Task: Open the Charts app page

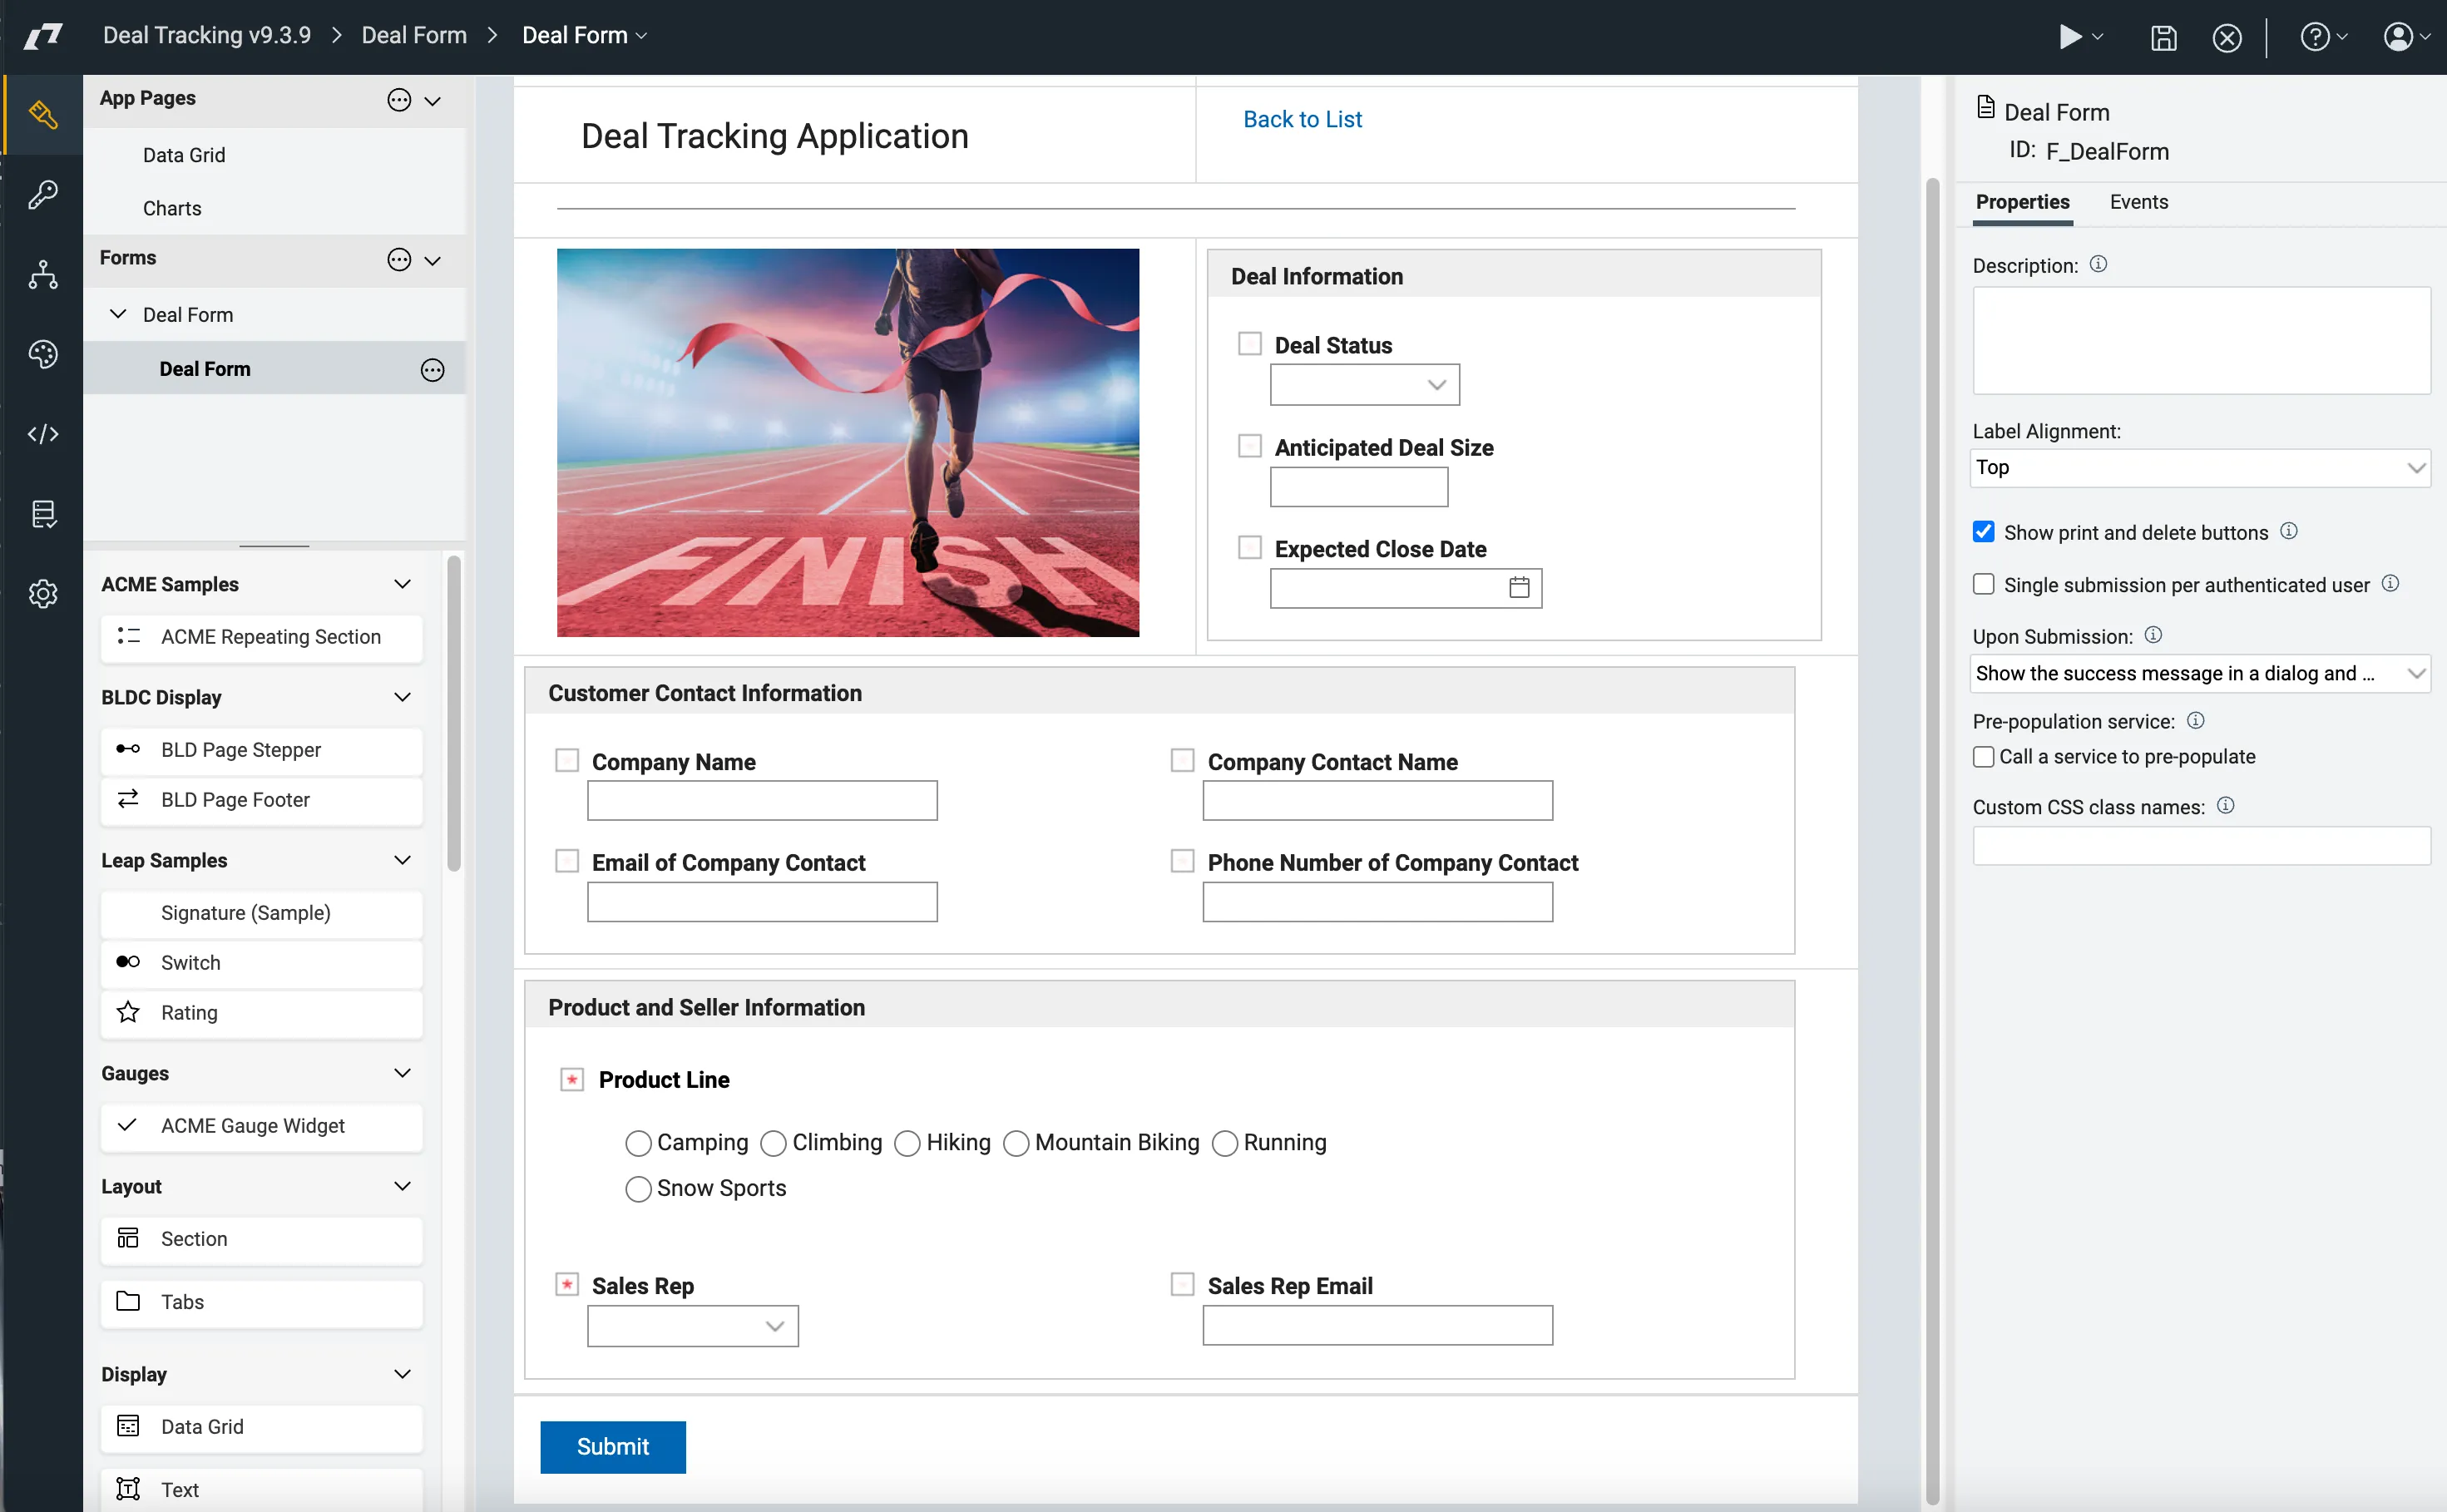Action: 172,208
